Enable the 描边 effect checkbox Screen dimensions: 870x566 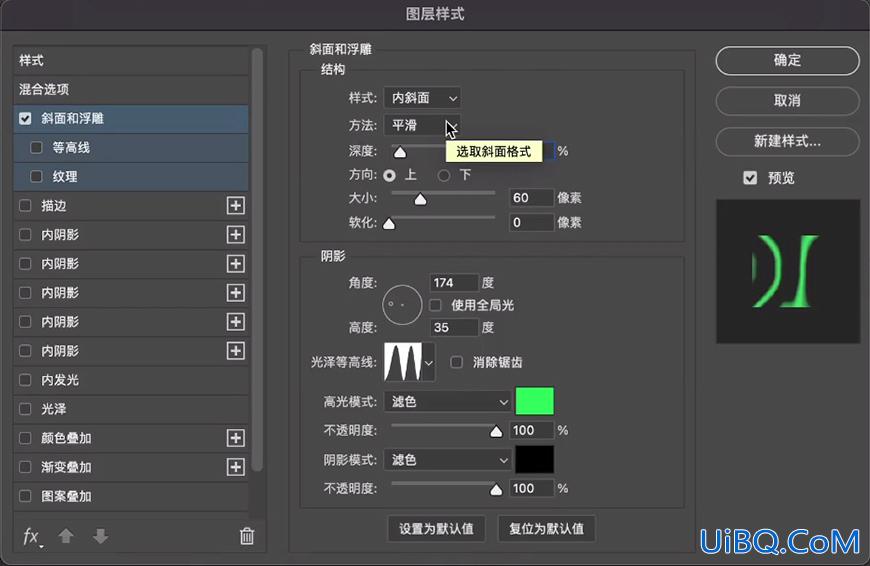25,205
